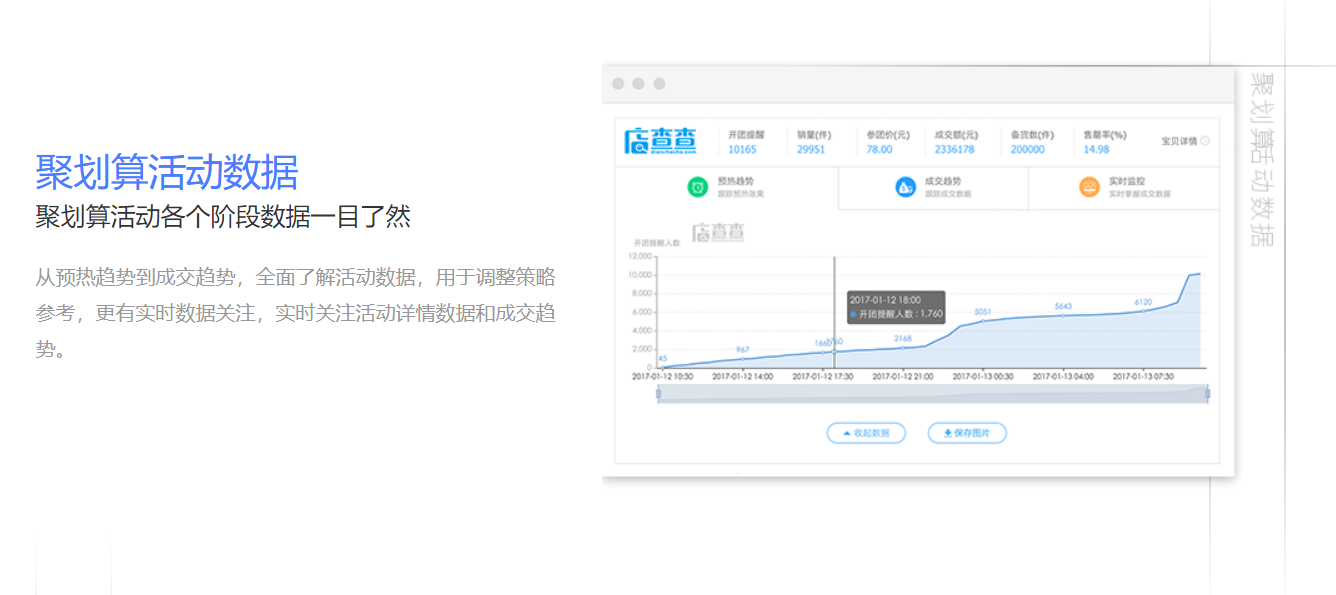Image resolution: width=1336 pixels, height=595 pixels.
Task: Click the orange monitor 实时监控 icon
Action: pyautogui.click(x=1089, y=187)
